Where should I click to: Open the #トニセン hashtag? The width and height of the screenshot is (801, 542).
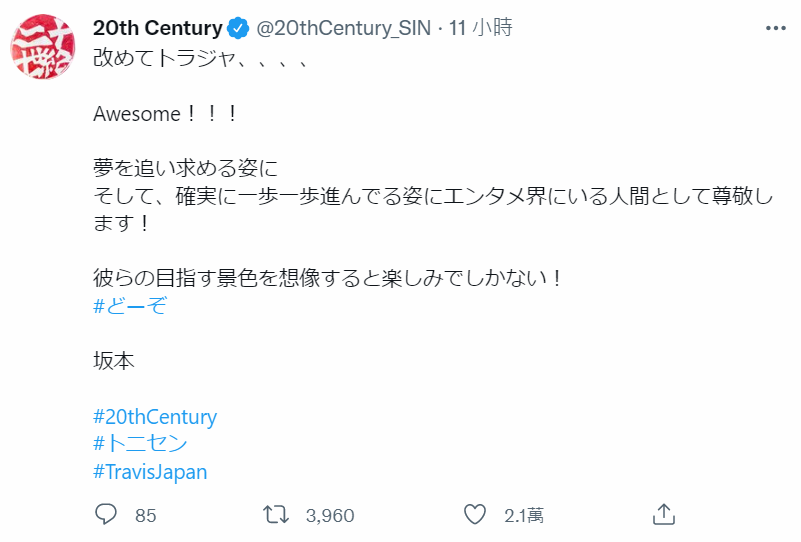pyautogui.click(x=140, y=443)
